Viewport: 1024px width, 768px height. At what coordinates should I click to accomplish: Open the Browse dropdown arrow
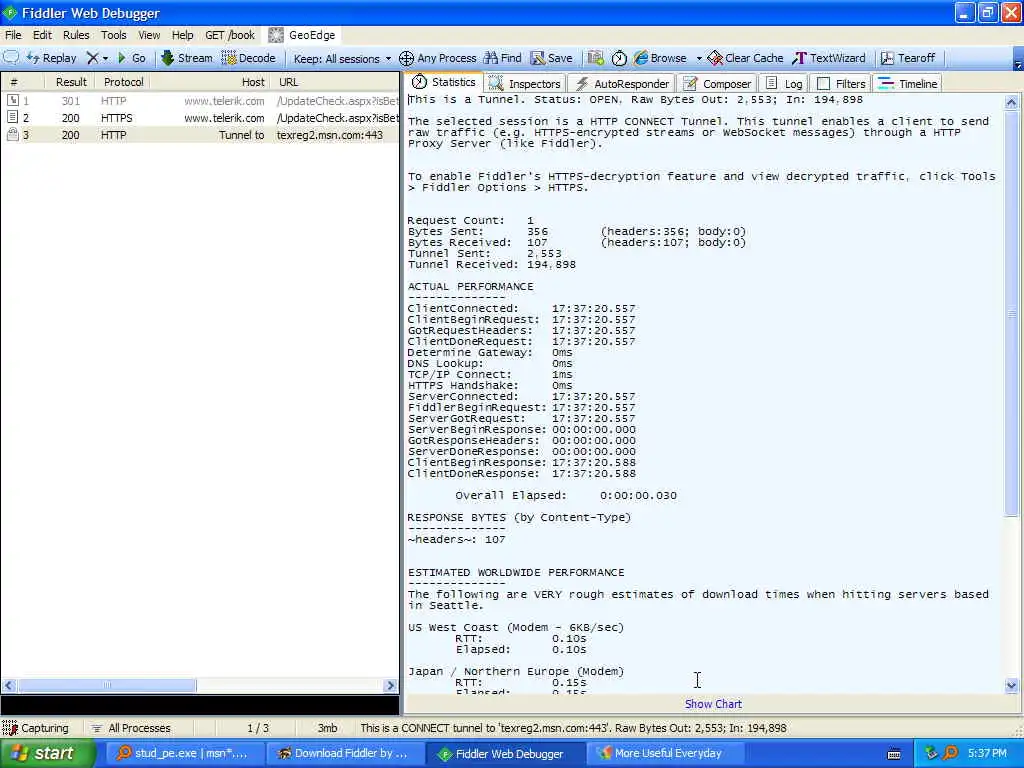(x=699, y=59)
